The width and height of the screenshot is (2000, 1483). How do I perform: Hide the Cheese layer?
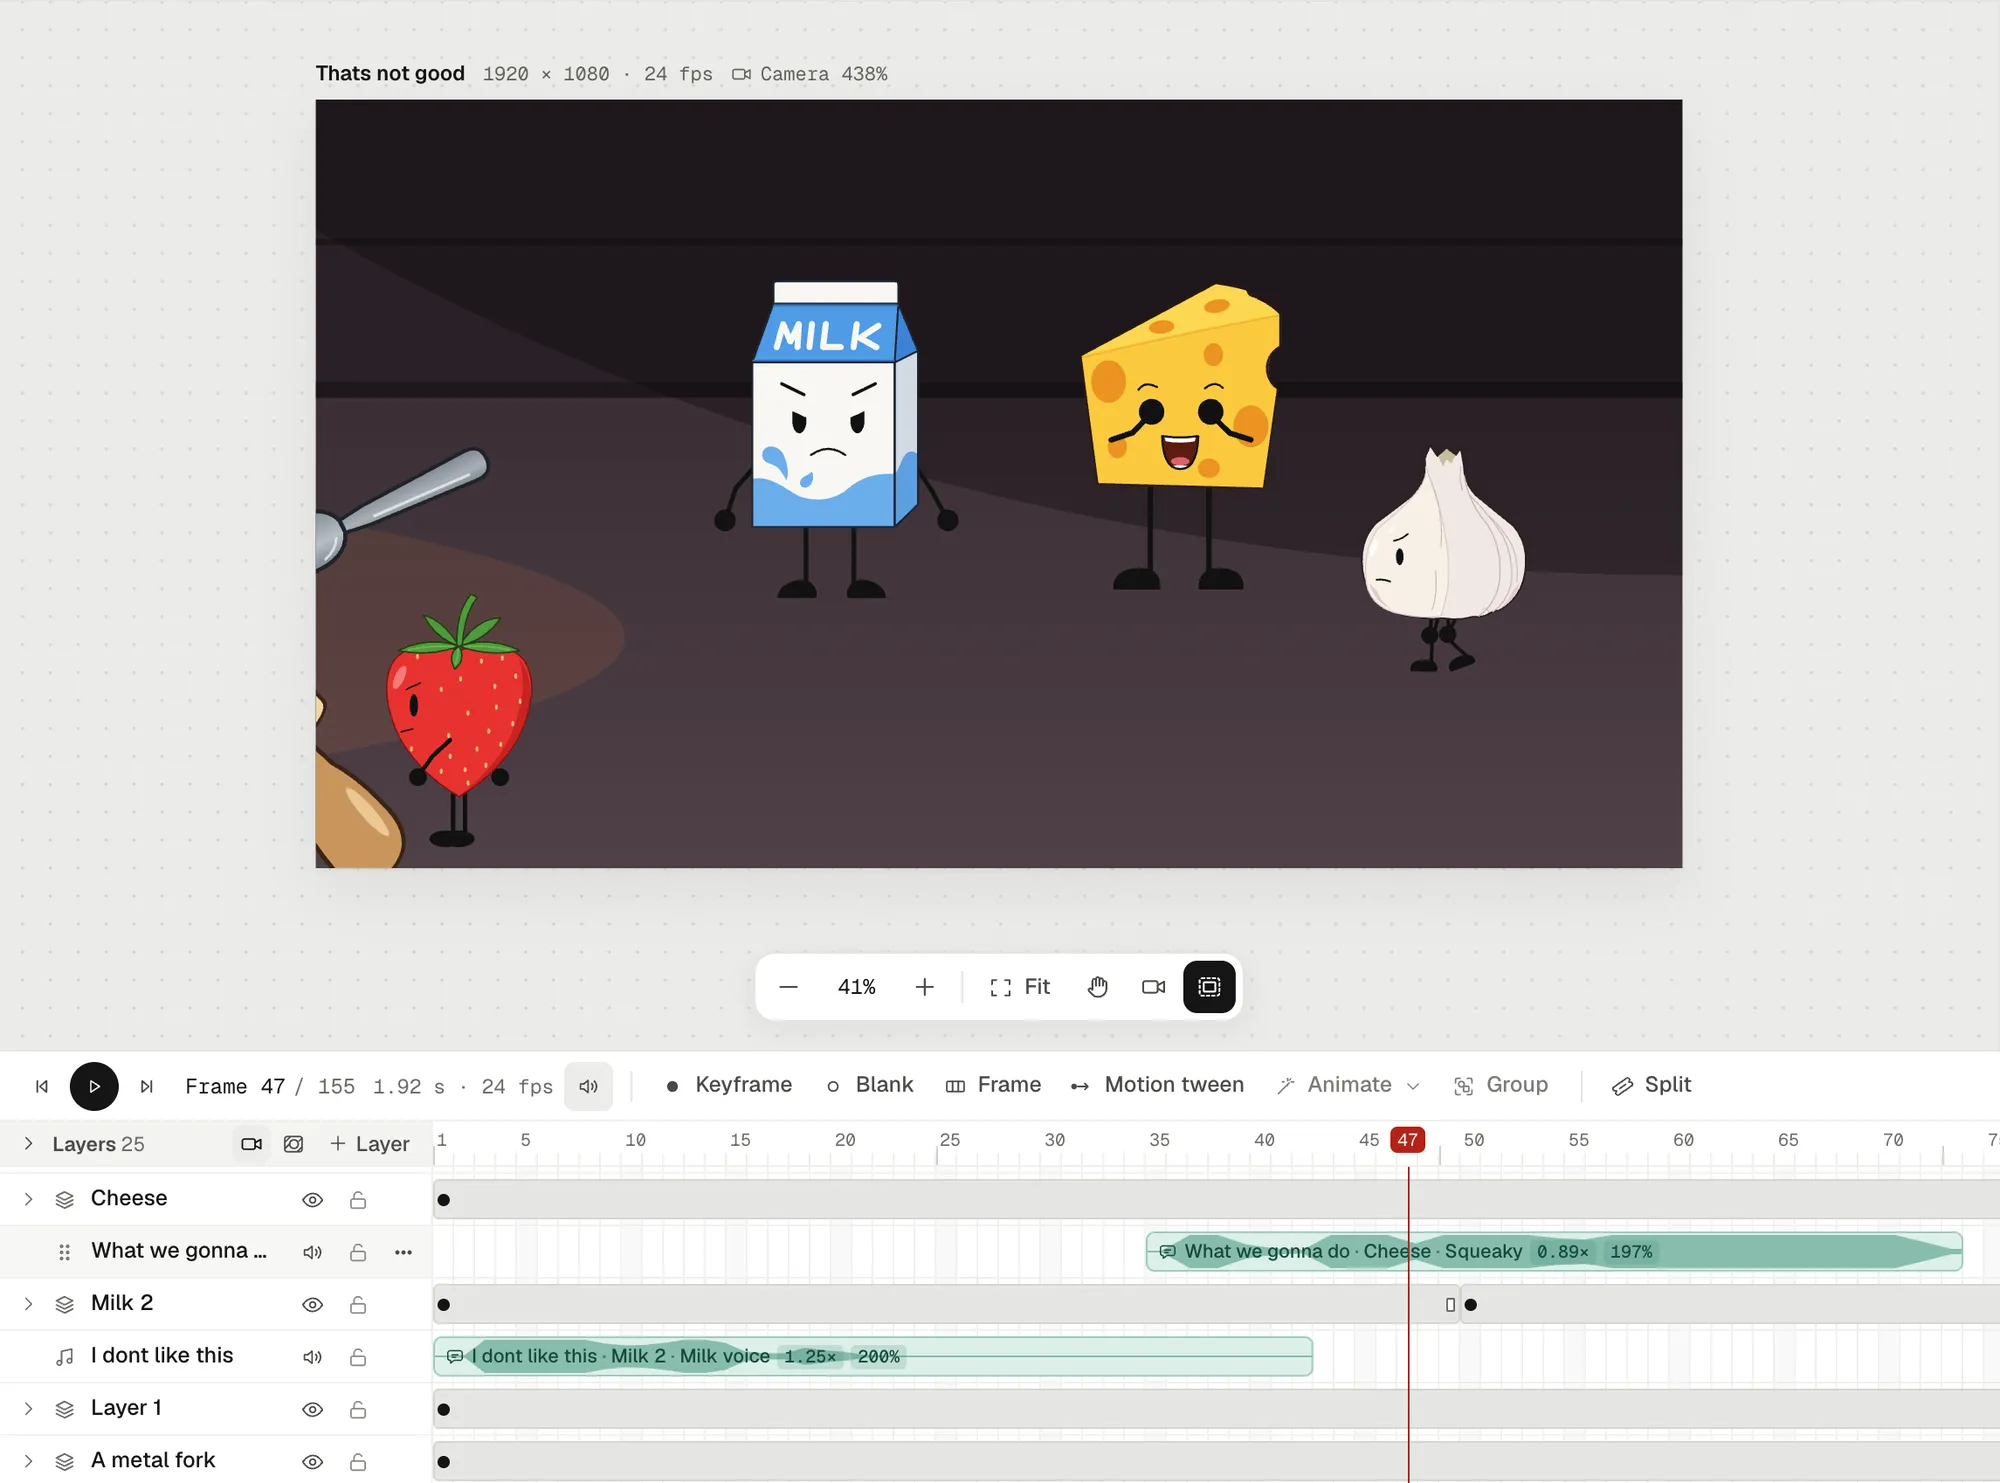pos(312,1200)
